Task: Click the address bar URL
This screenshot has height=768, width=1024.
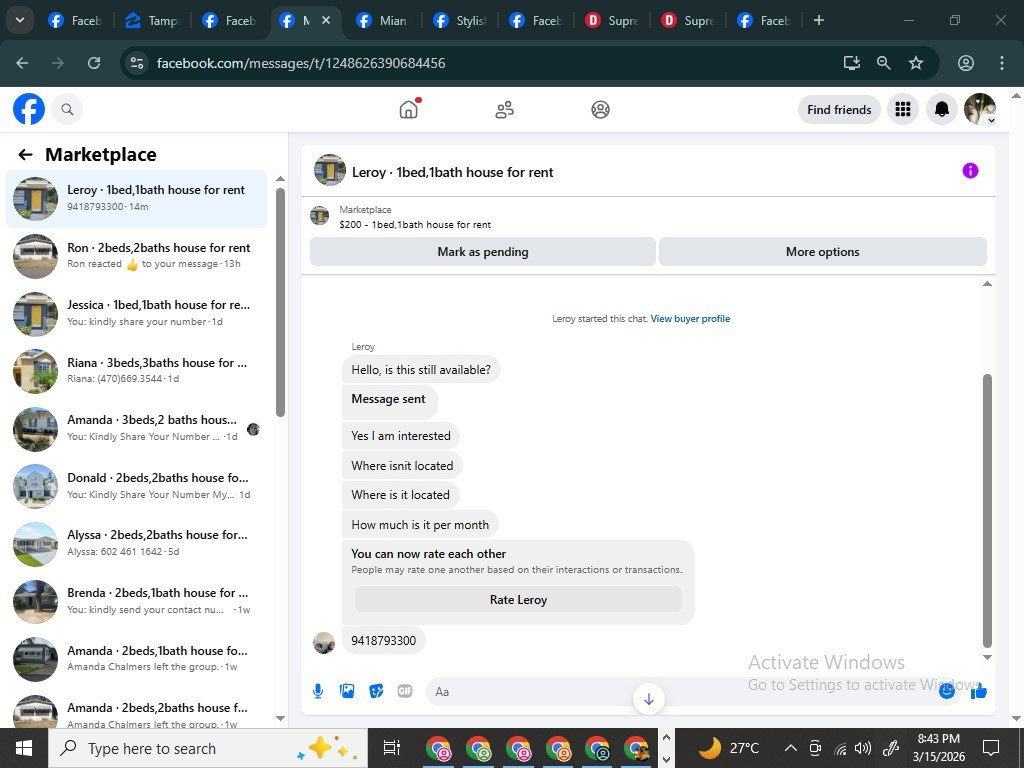Action: (301, 63)
